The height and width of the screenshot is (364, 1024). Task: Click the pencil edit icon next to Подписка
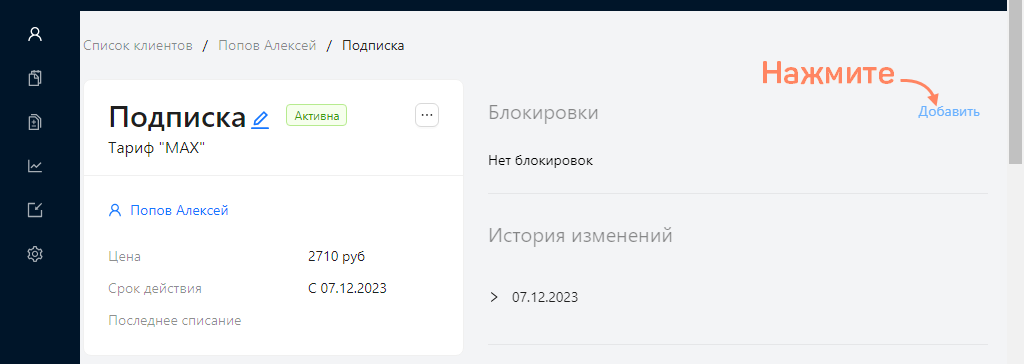pos(261,120)
